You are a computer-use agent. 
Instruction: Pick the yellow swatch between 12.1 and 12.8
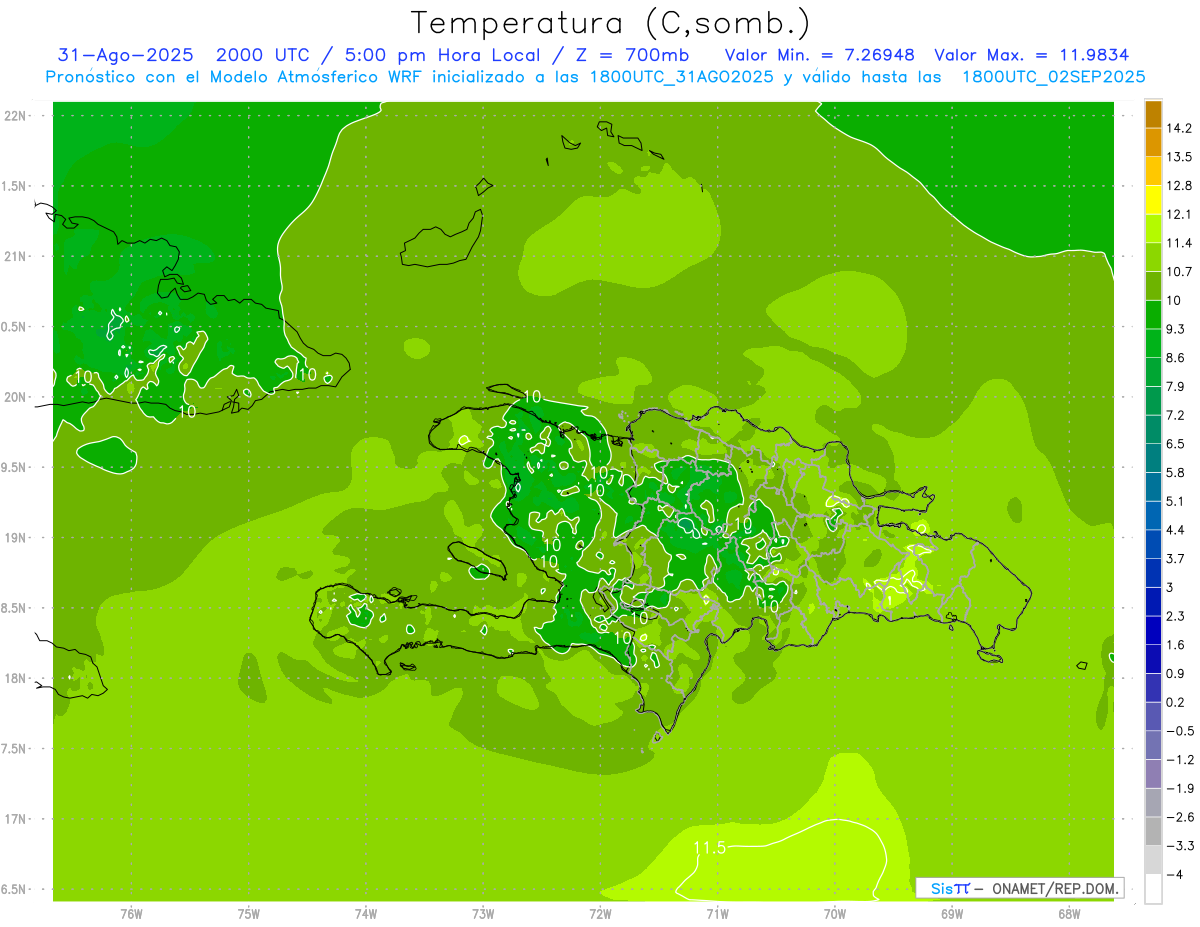pos(1153,200)
